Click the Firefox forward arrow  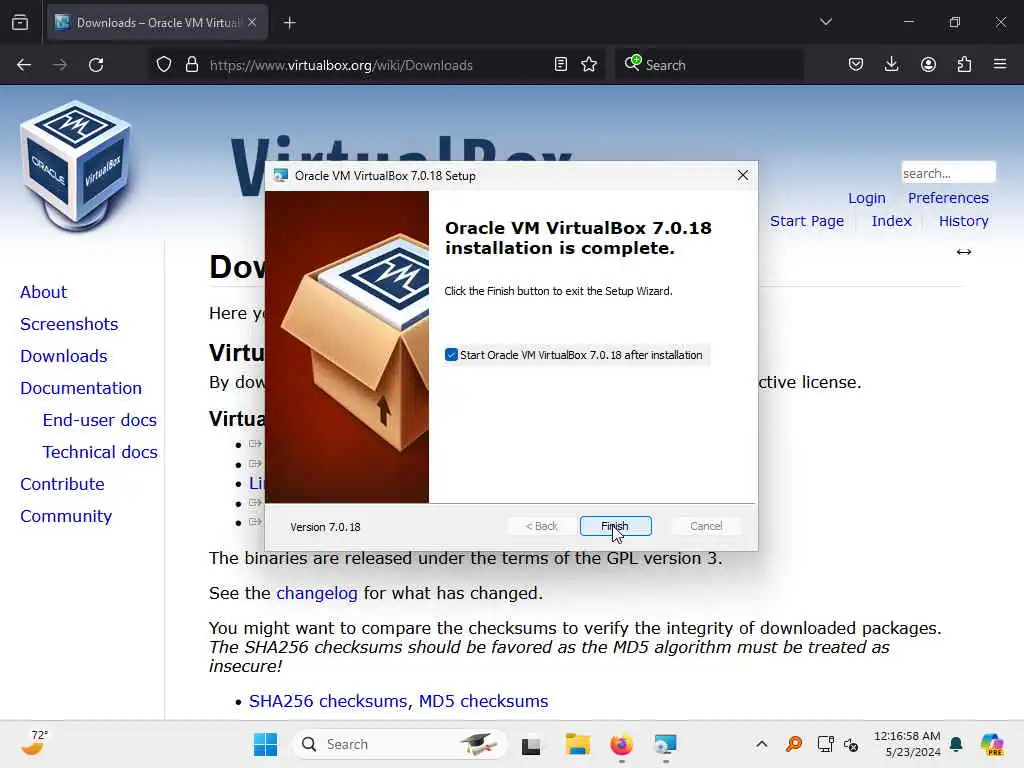60,65
